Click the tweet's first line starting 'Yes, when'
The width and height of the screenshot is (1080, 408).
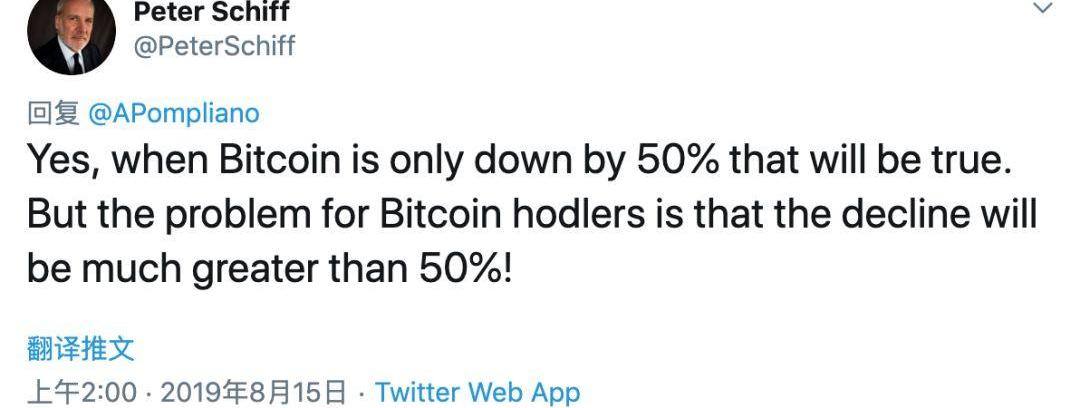pyautogui.click(x=519, y=161)
